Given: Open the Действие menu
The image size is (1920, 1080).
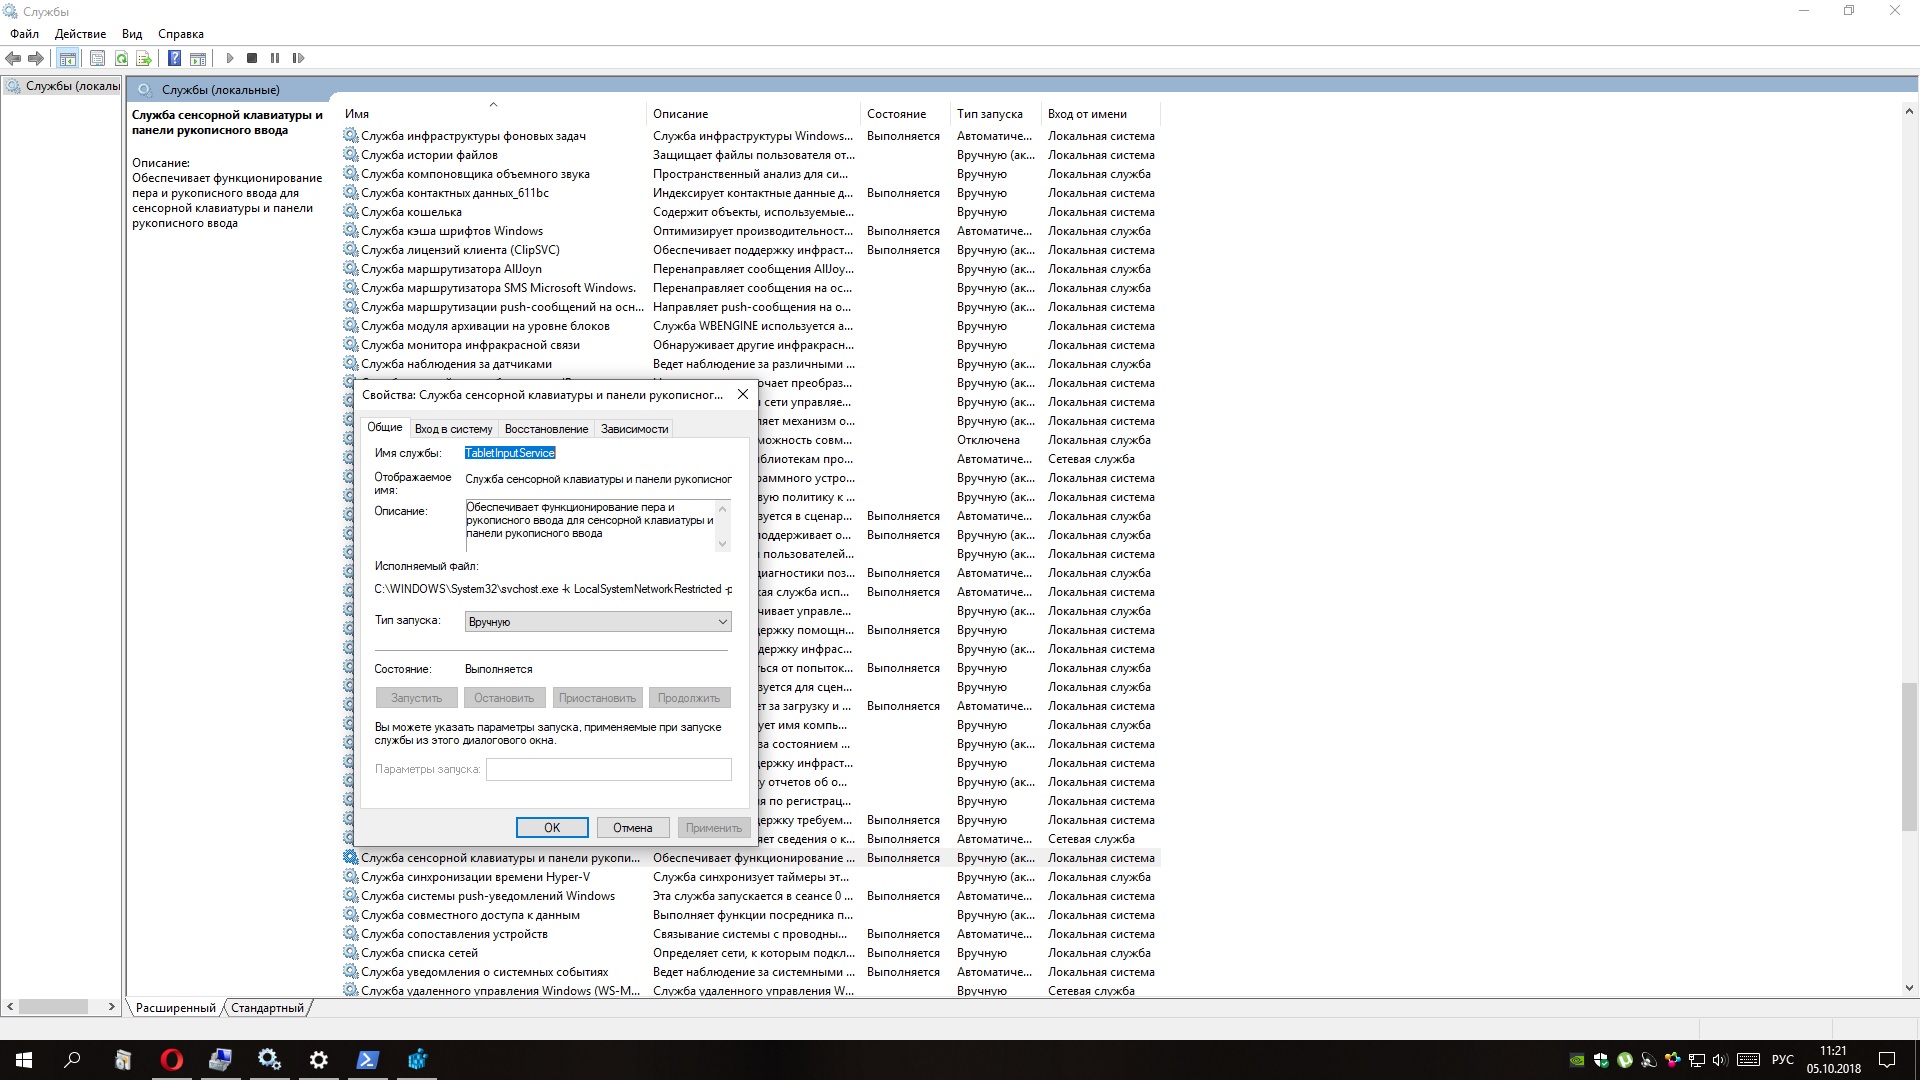Looking at the screenshot, I should click(x=80, y=34).
